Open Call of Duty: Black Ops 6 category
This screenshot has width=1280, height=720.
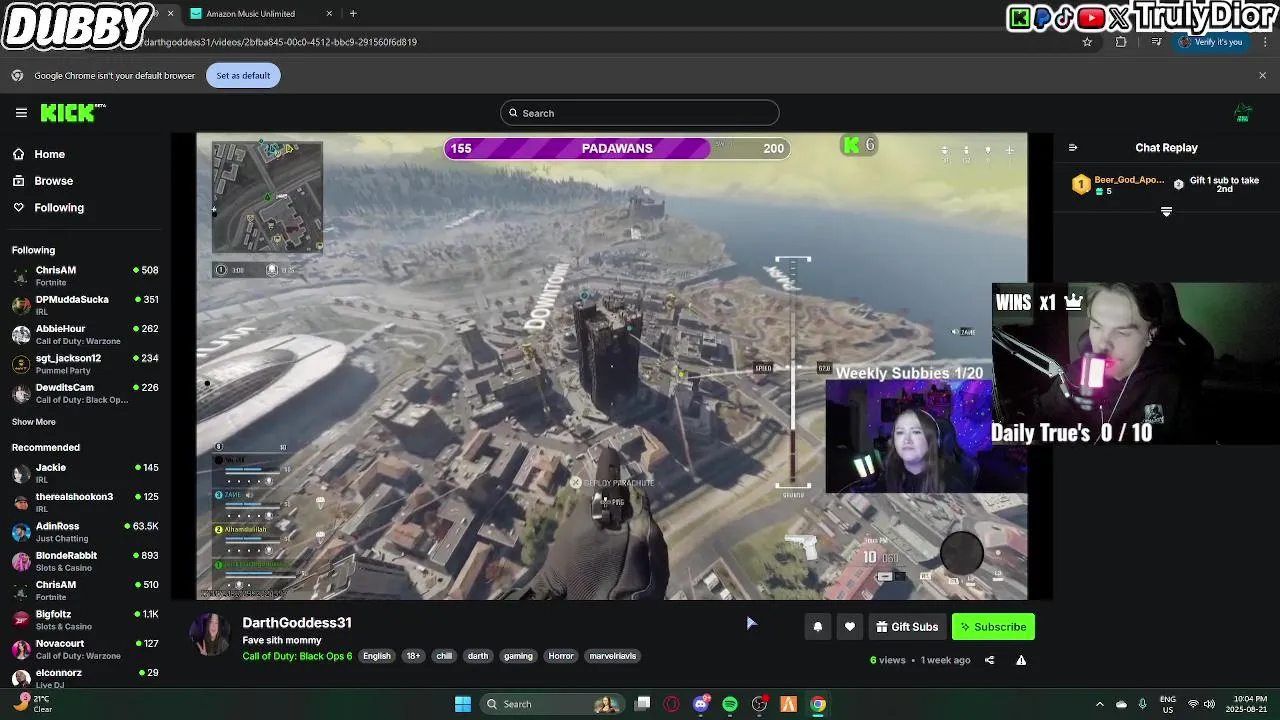pyautogui.click(x=297, y=656)
